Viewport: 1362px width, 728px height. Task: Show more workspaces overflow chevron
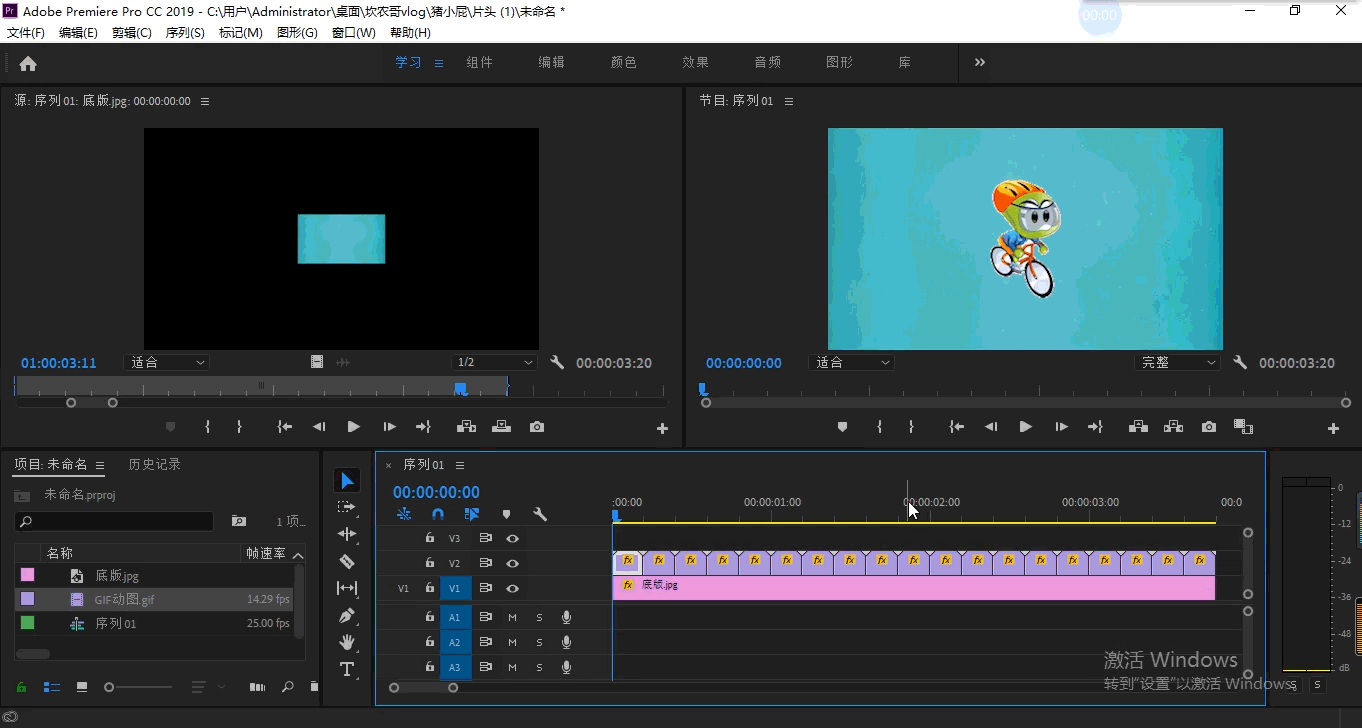[980, 62]
